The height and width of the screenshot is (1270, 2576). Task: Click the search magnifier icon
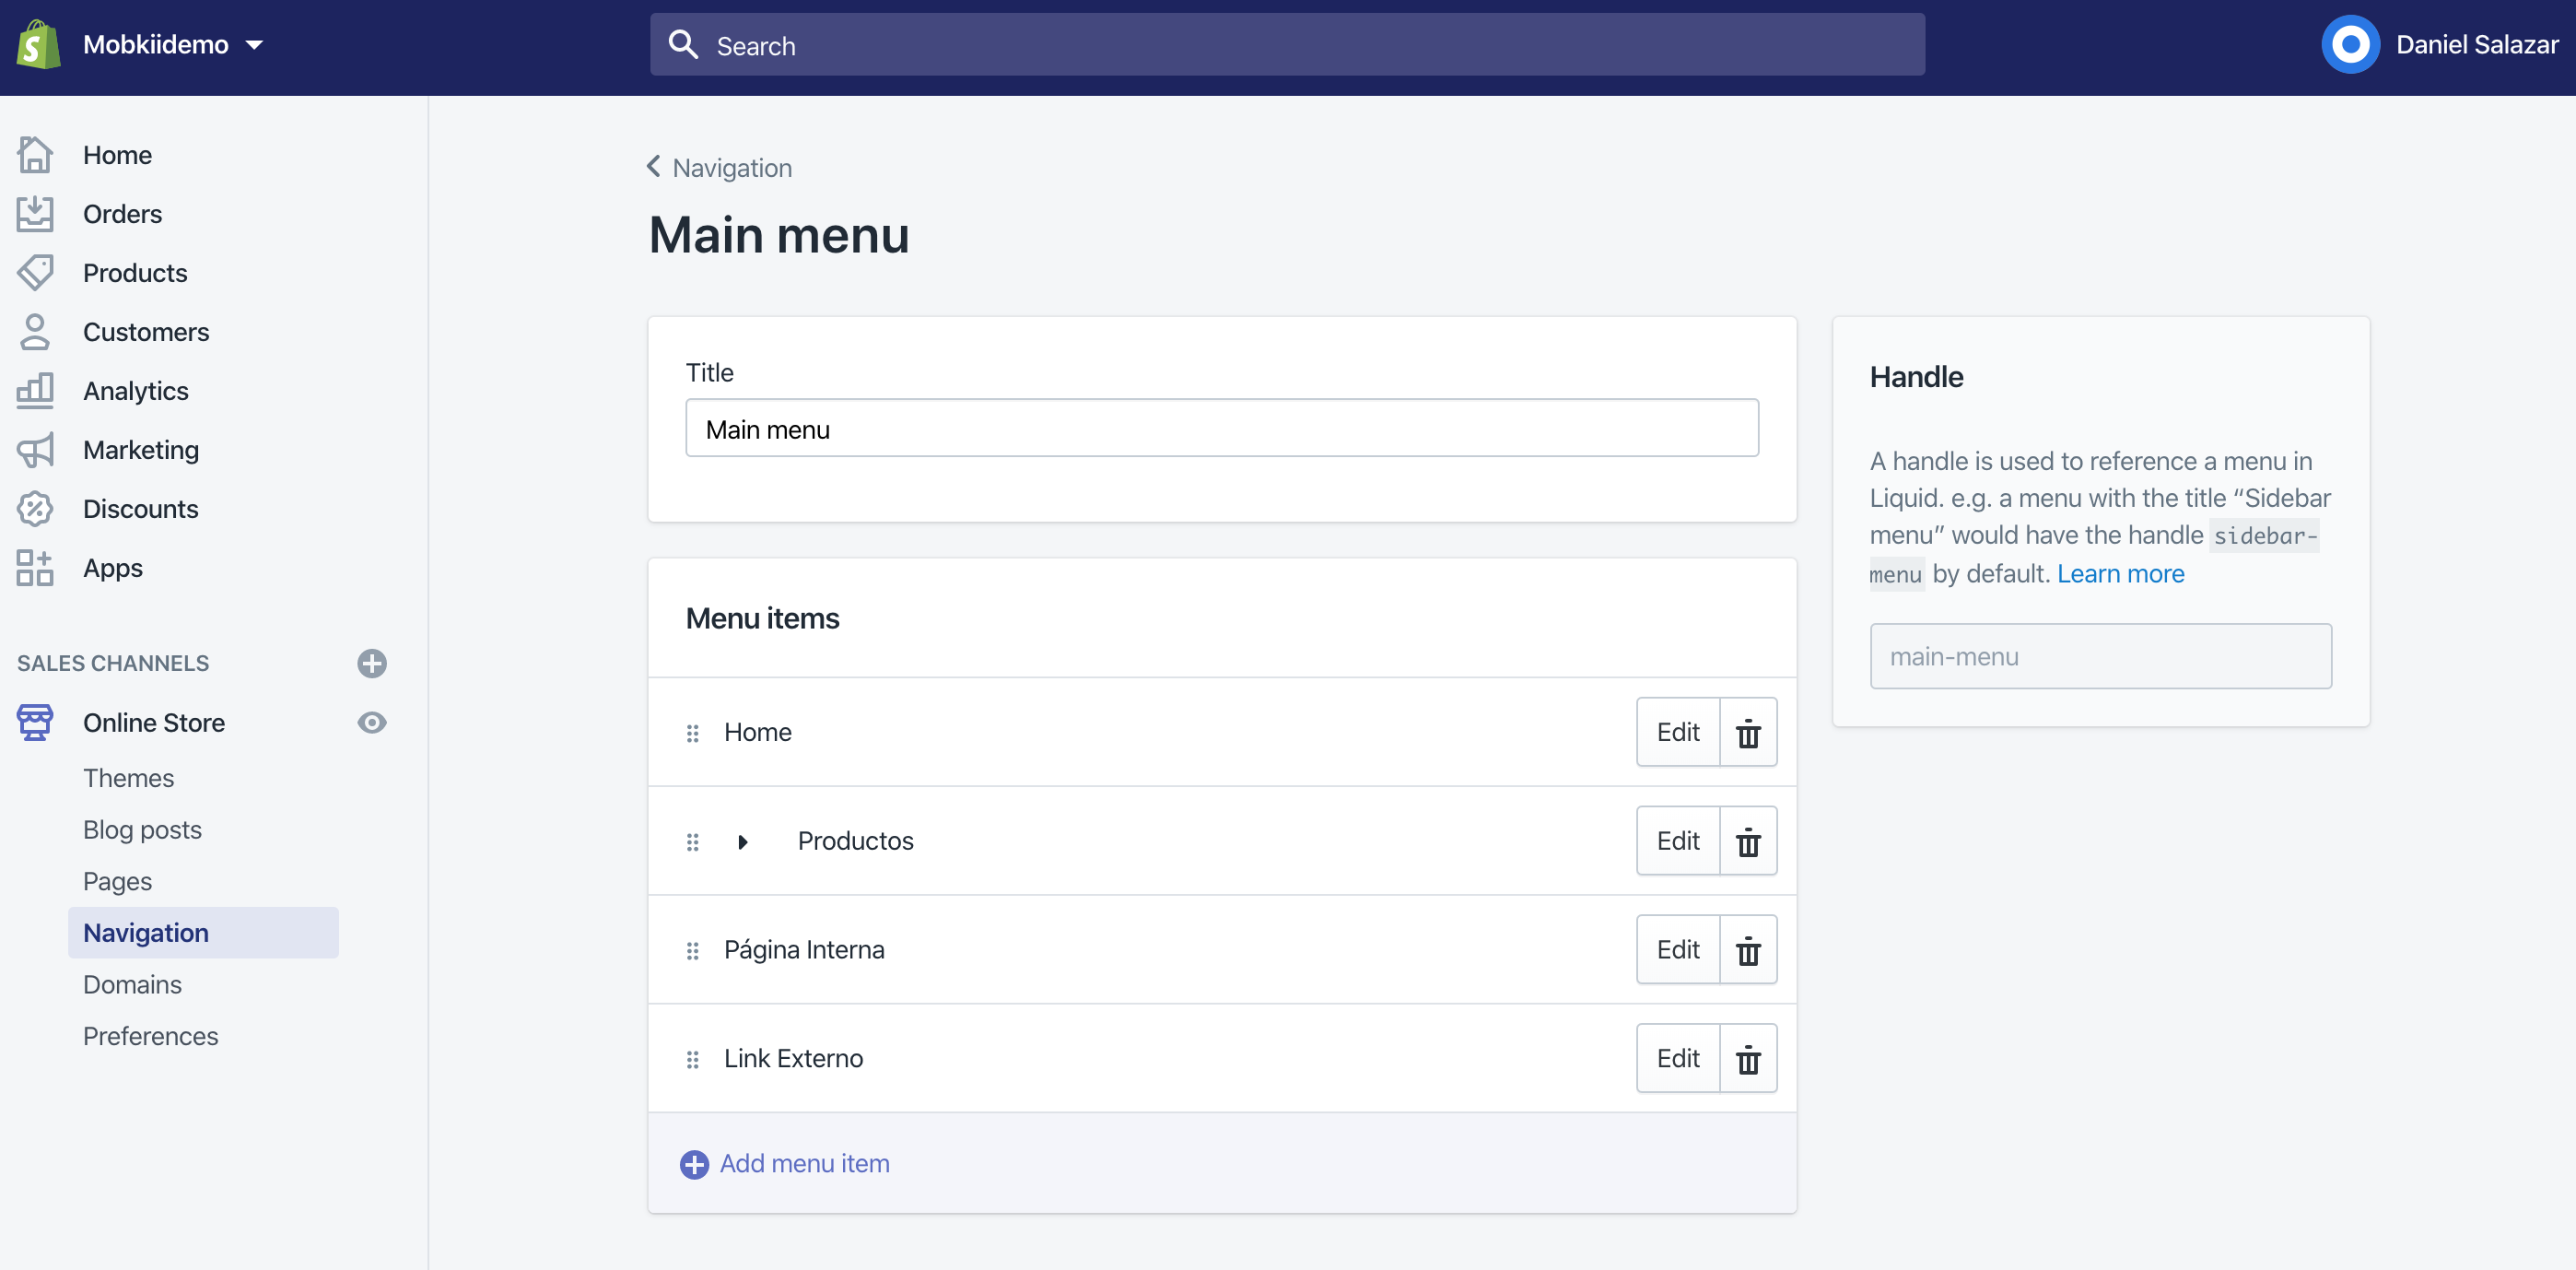pyautogui.click(x=683, y=45)
